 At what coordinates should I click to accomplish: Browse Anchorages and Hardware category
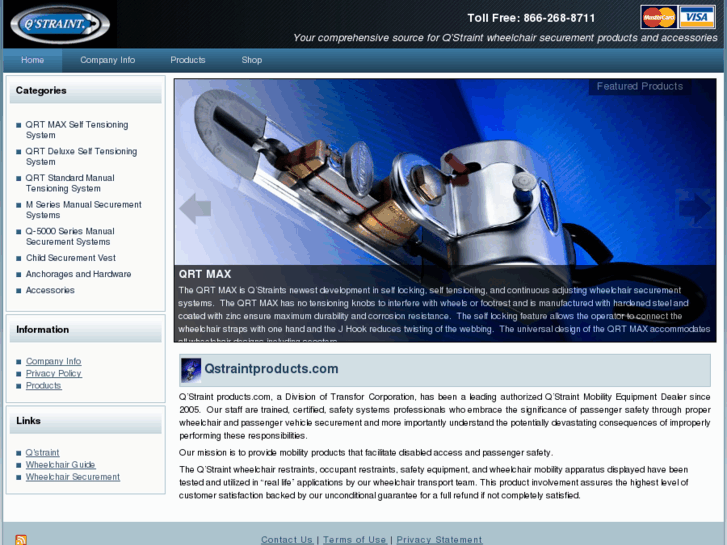78,274
